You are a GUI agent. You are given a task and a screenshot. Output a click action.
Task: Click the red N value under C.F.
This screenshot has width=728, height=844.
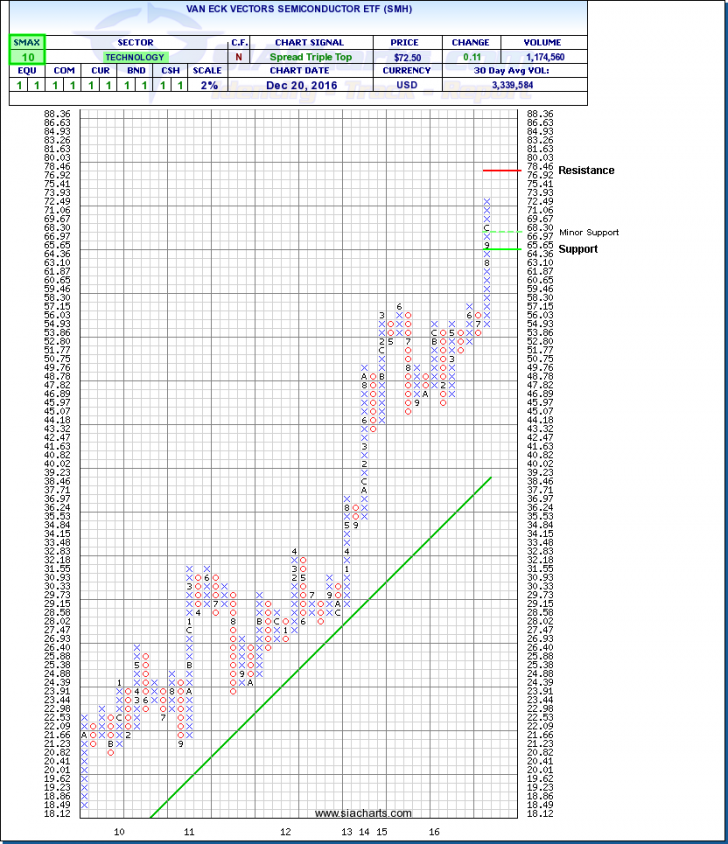pos(240,57)
